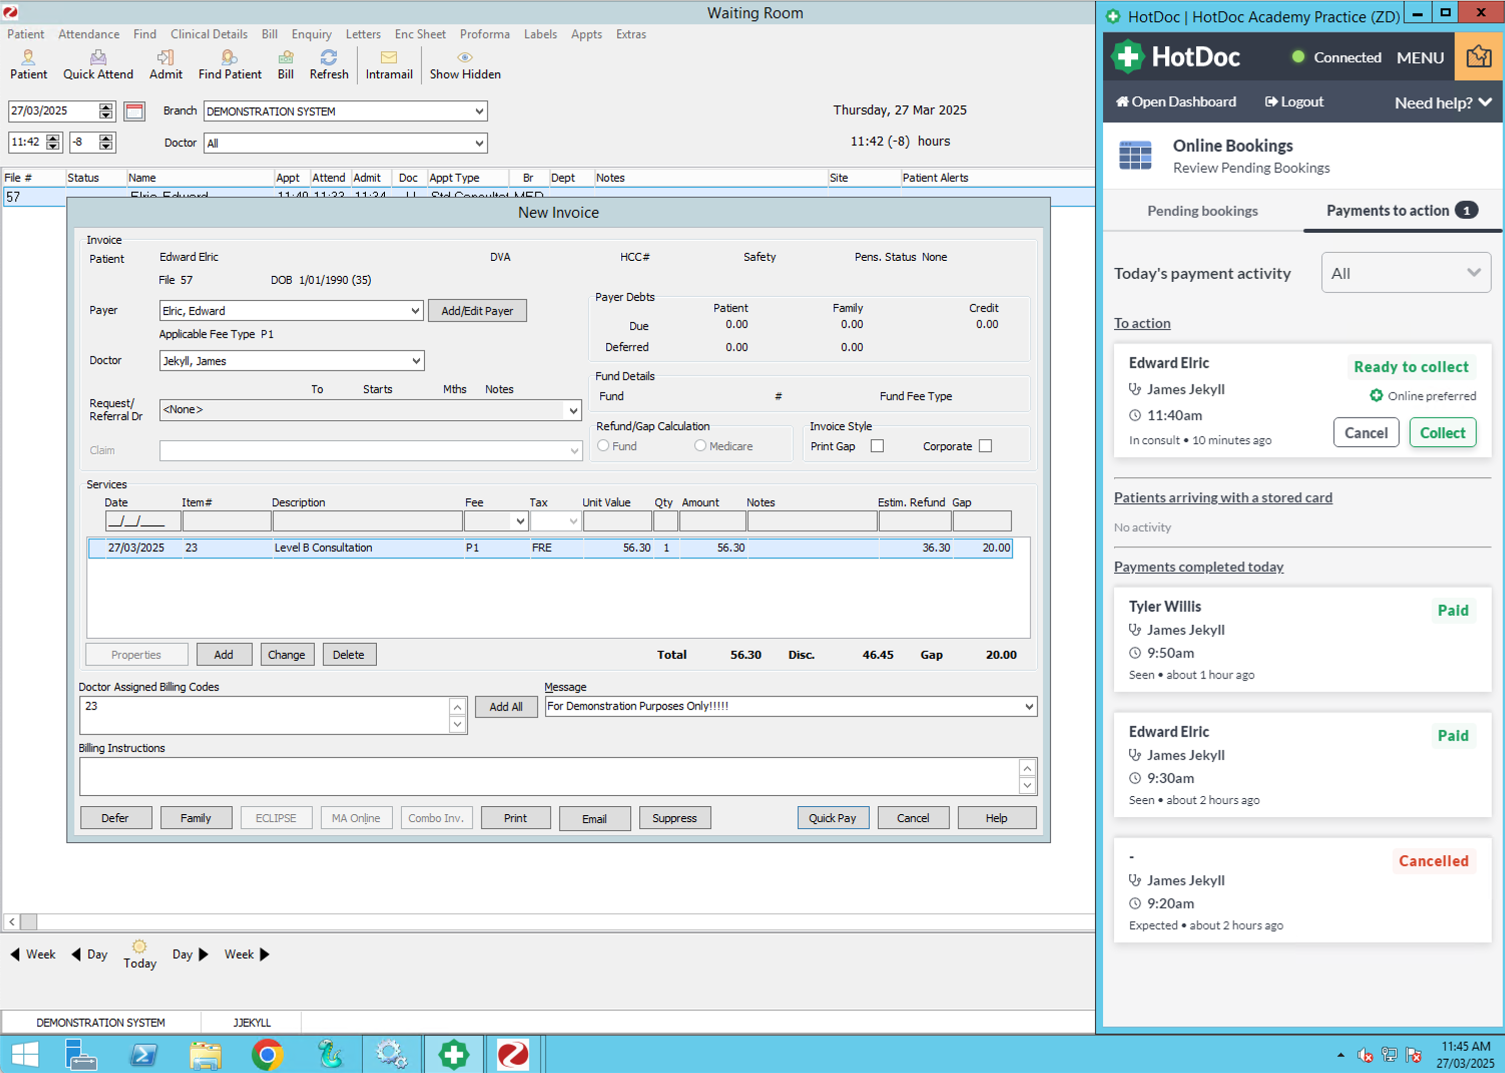Advance one week with right arrow
1505x1073 pixels.
tap(247, 955)
